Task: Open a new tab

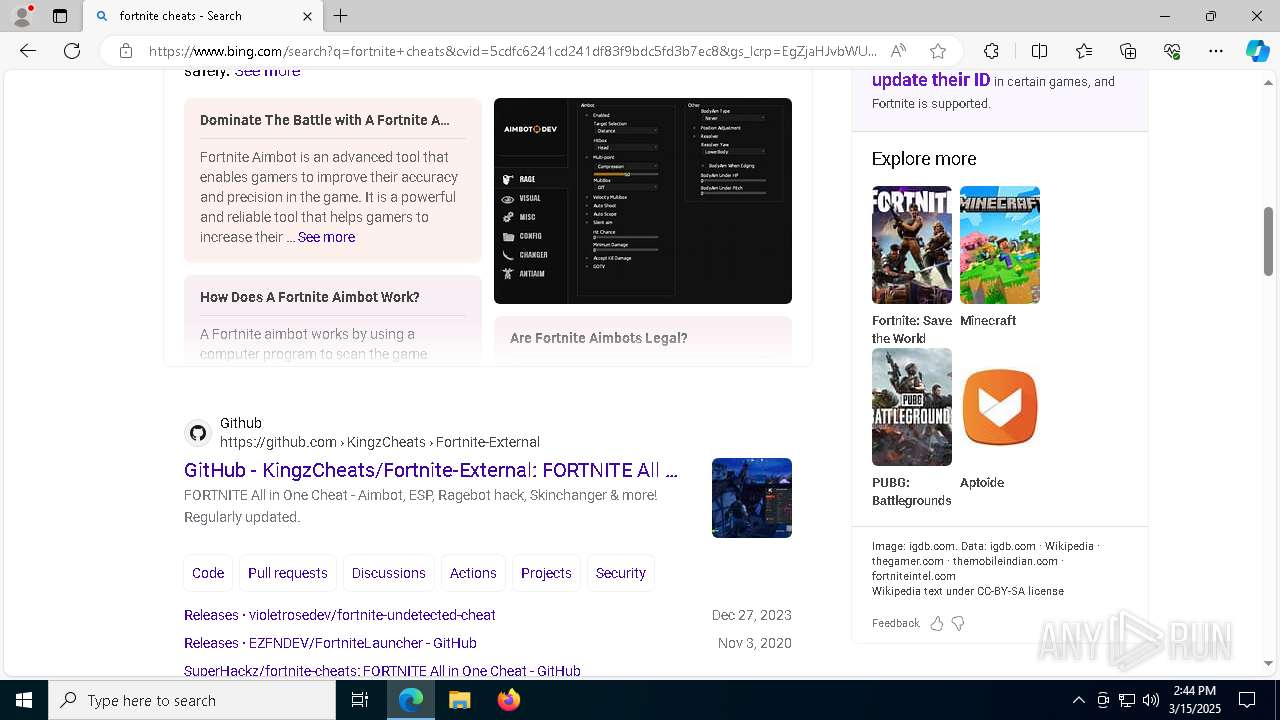Action: point(341,16)
